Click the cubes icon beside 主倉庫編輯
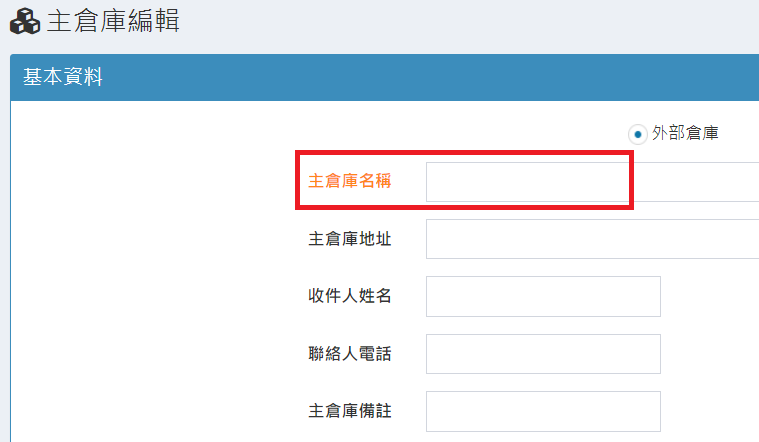 [x=24, y=22]
